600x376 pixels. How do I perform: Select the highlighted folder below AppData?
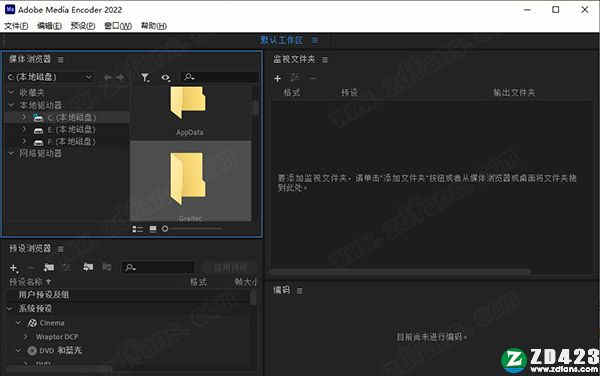(x=191, y=181)
